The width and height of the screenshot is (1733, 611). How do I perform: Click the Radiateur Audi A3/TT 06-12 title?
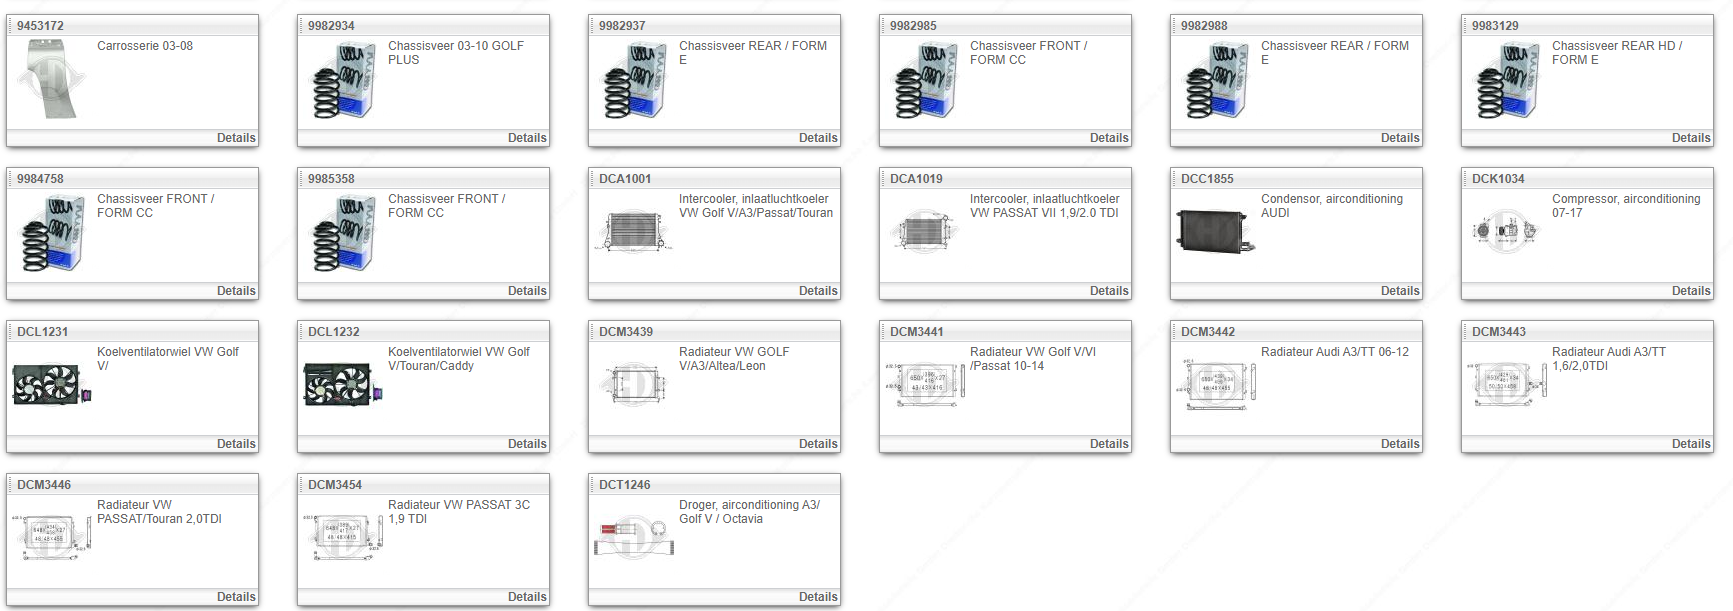(x=1334, y=352)
